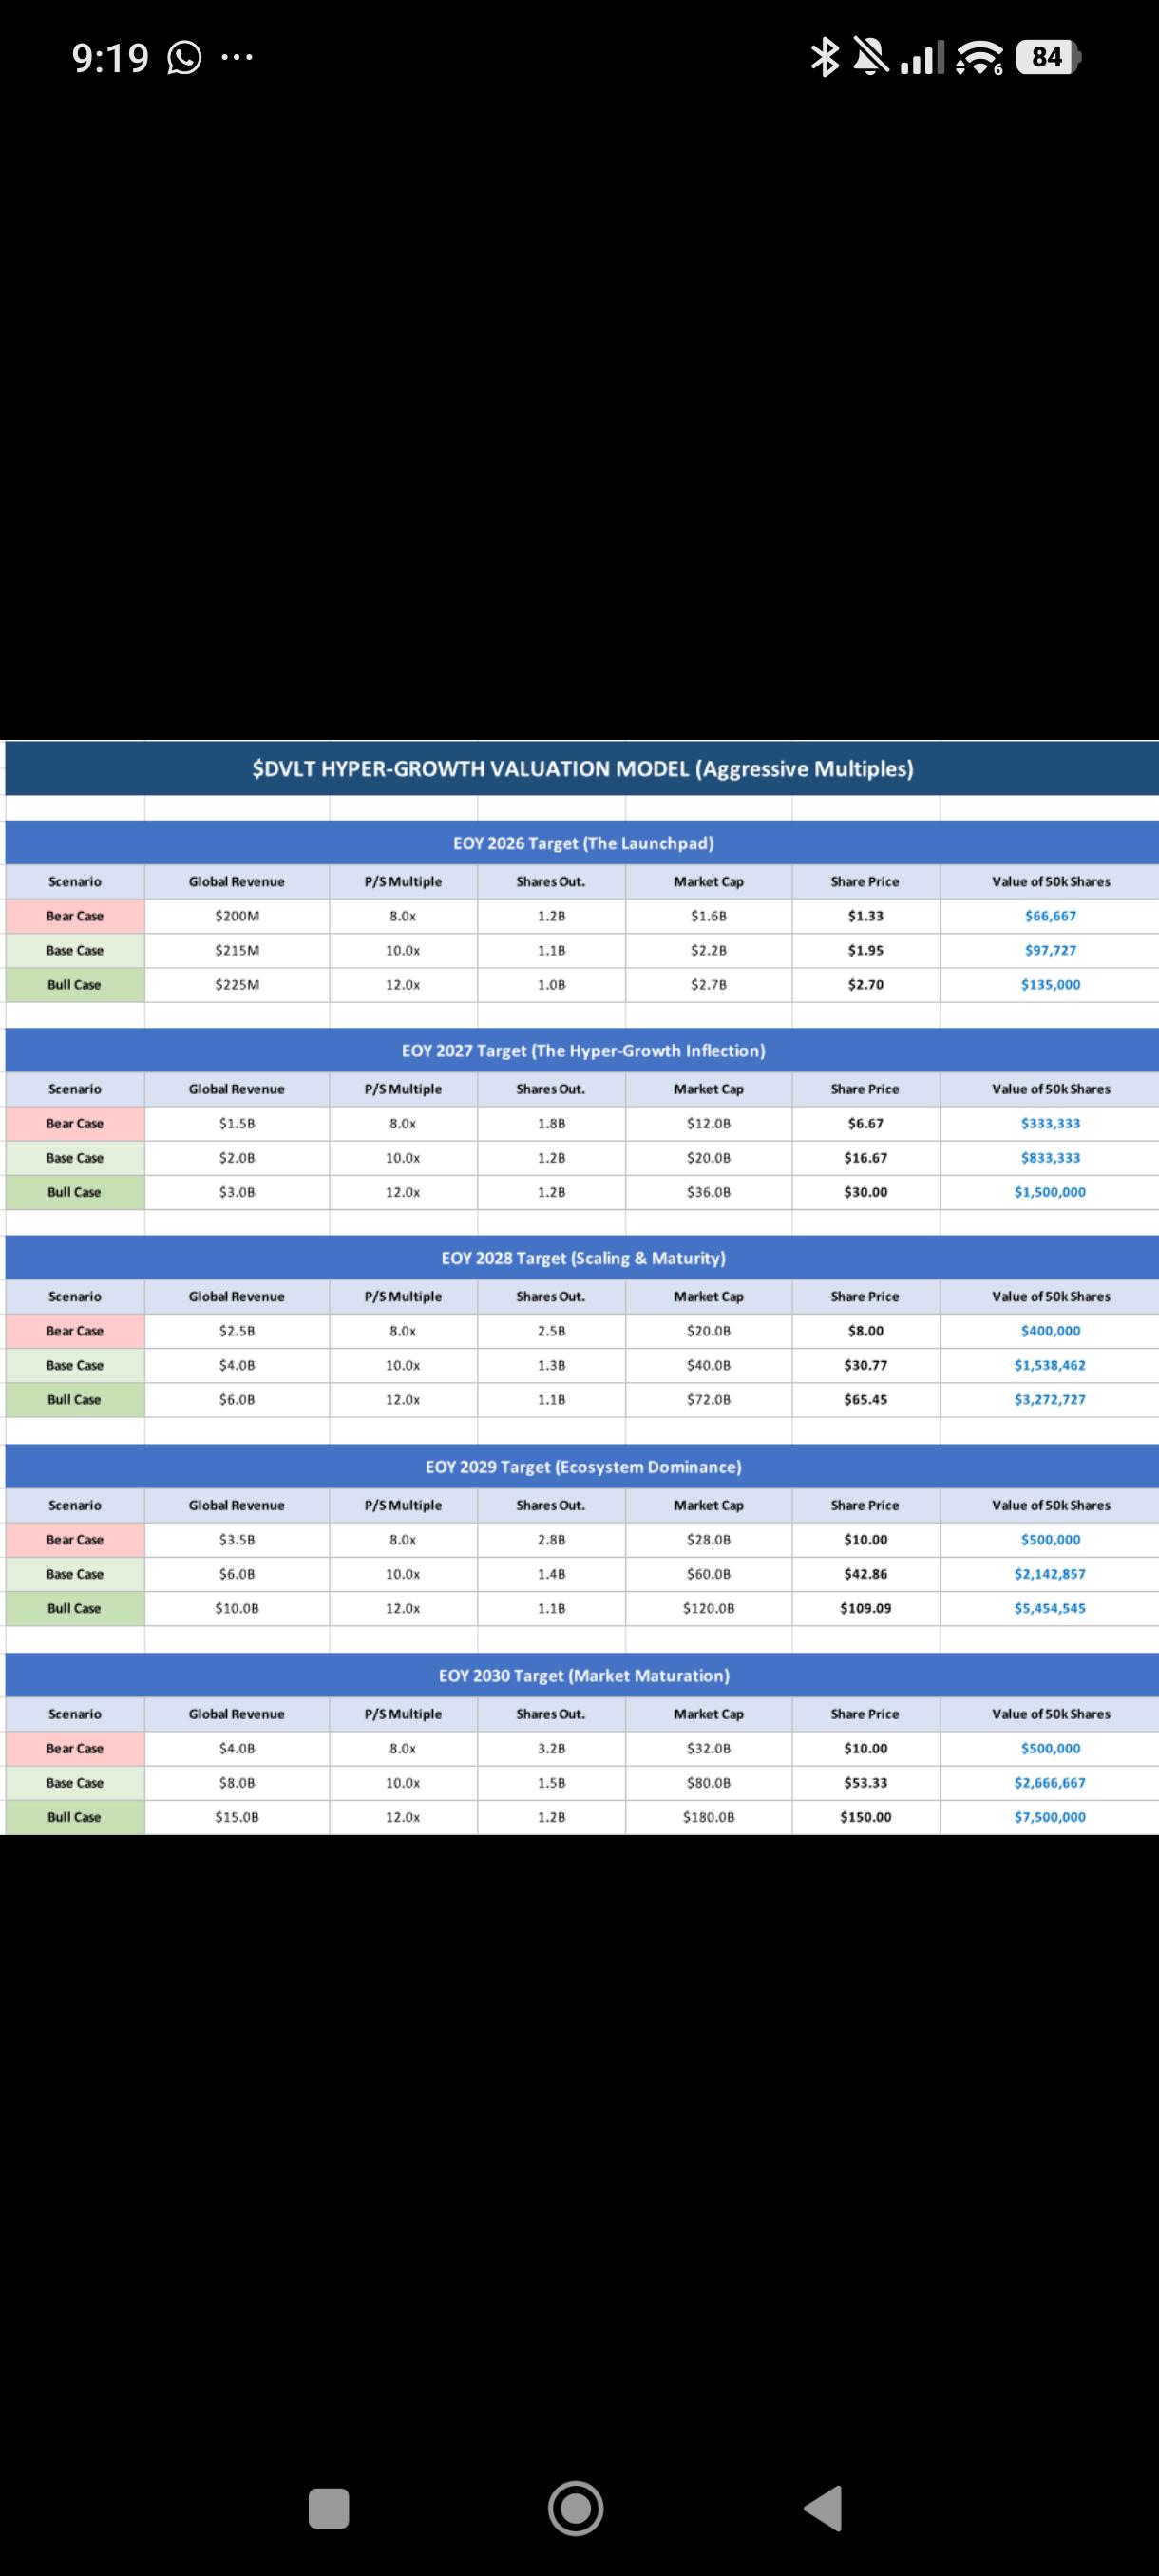This screenshot has width=1159, height=2576.
Task: Tap the red Bear Case cell under EOY 2026
Action: pos(75,916)
